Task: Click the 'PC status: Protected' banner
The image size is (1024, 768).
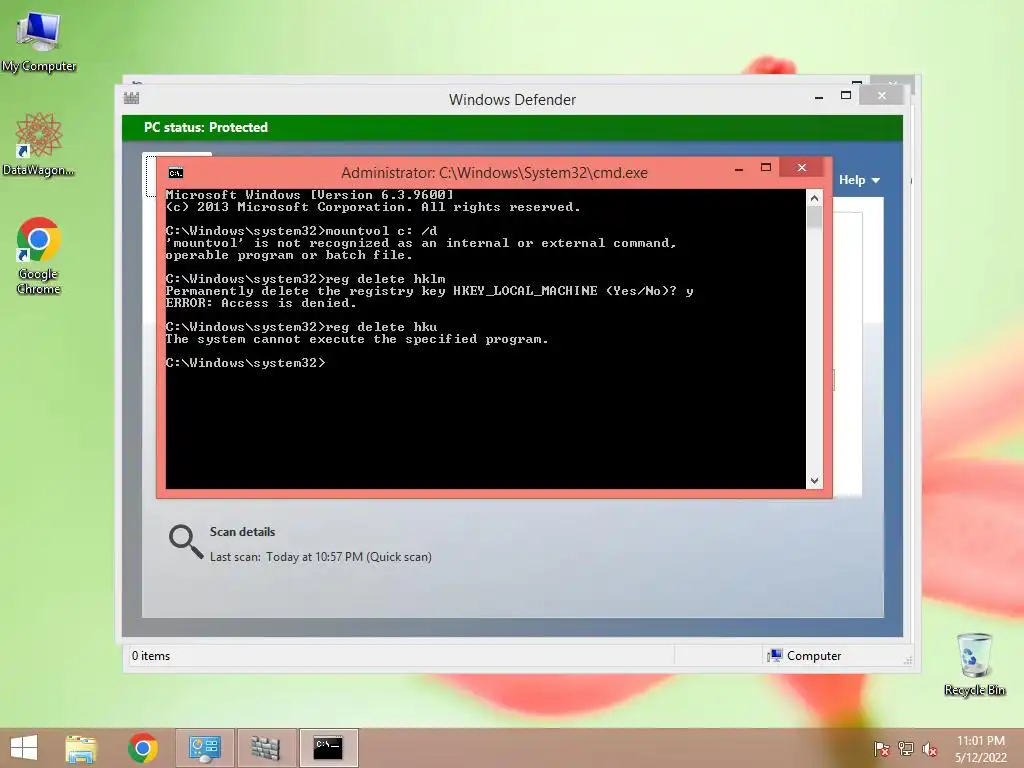Action: (x=512, y=127)
